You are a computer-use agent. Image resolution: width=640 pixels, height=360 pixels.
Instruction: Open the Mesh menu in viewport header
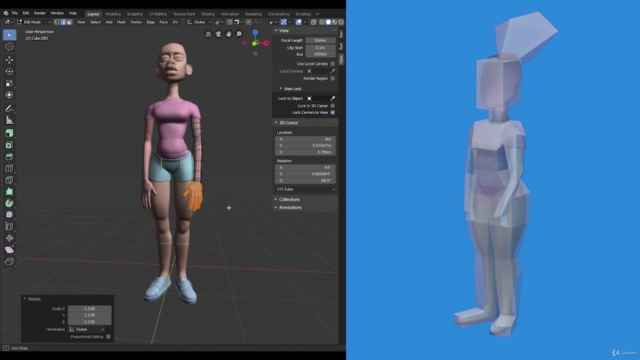(x=121, y=22)
